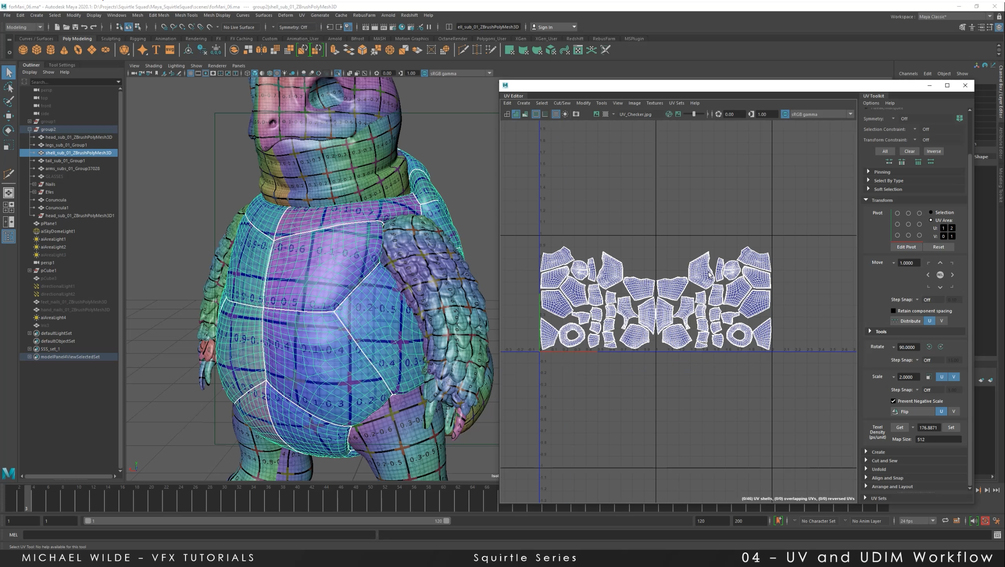Click the polygon sphere shelf icon
This screenshot has height=567, width=1005.
(x=23, y=49)
